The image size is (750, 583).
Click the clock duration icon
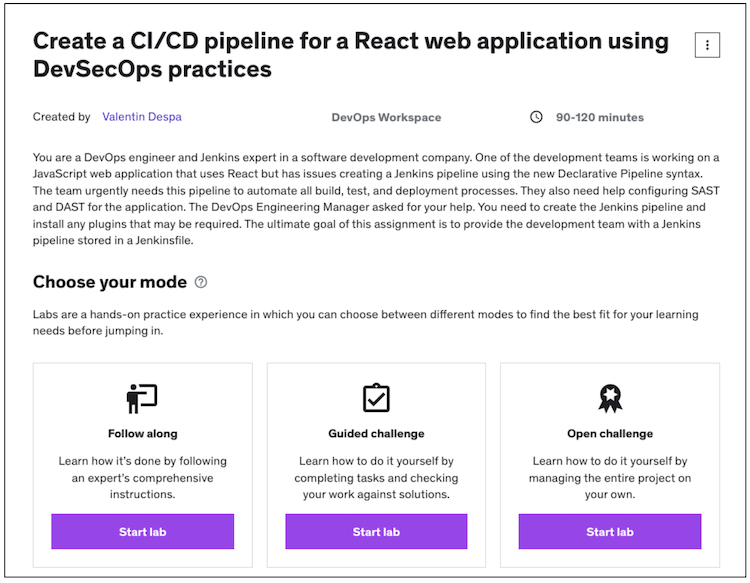(536, 117)
